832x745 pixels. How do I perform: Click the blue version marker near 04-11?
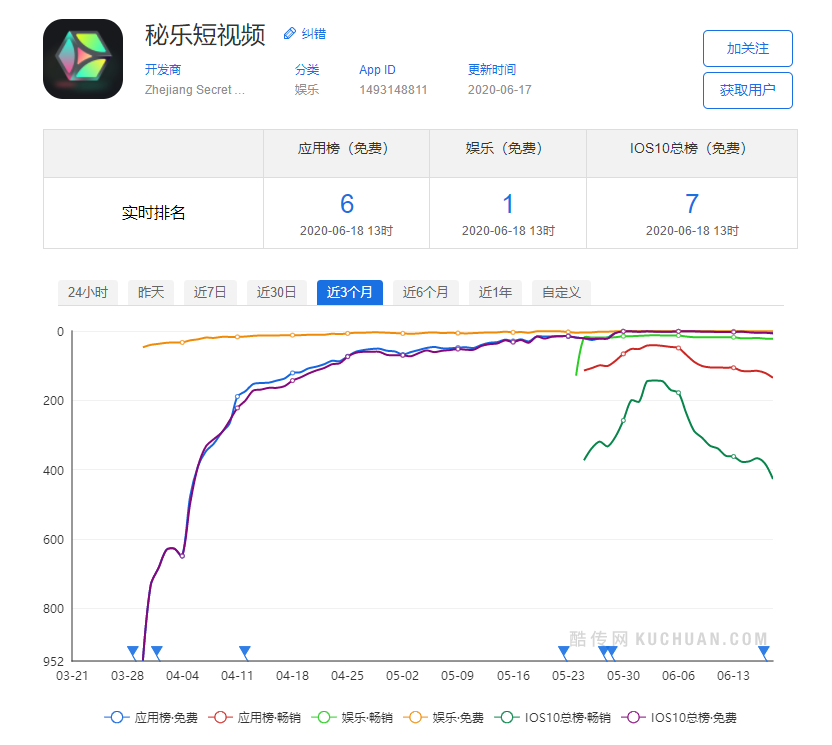click(244, 652)
